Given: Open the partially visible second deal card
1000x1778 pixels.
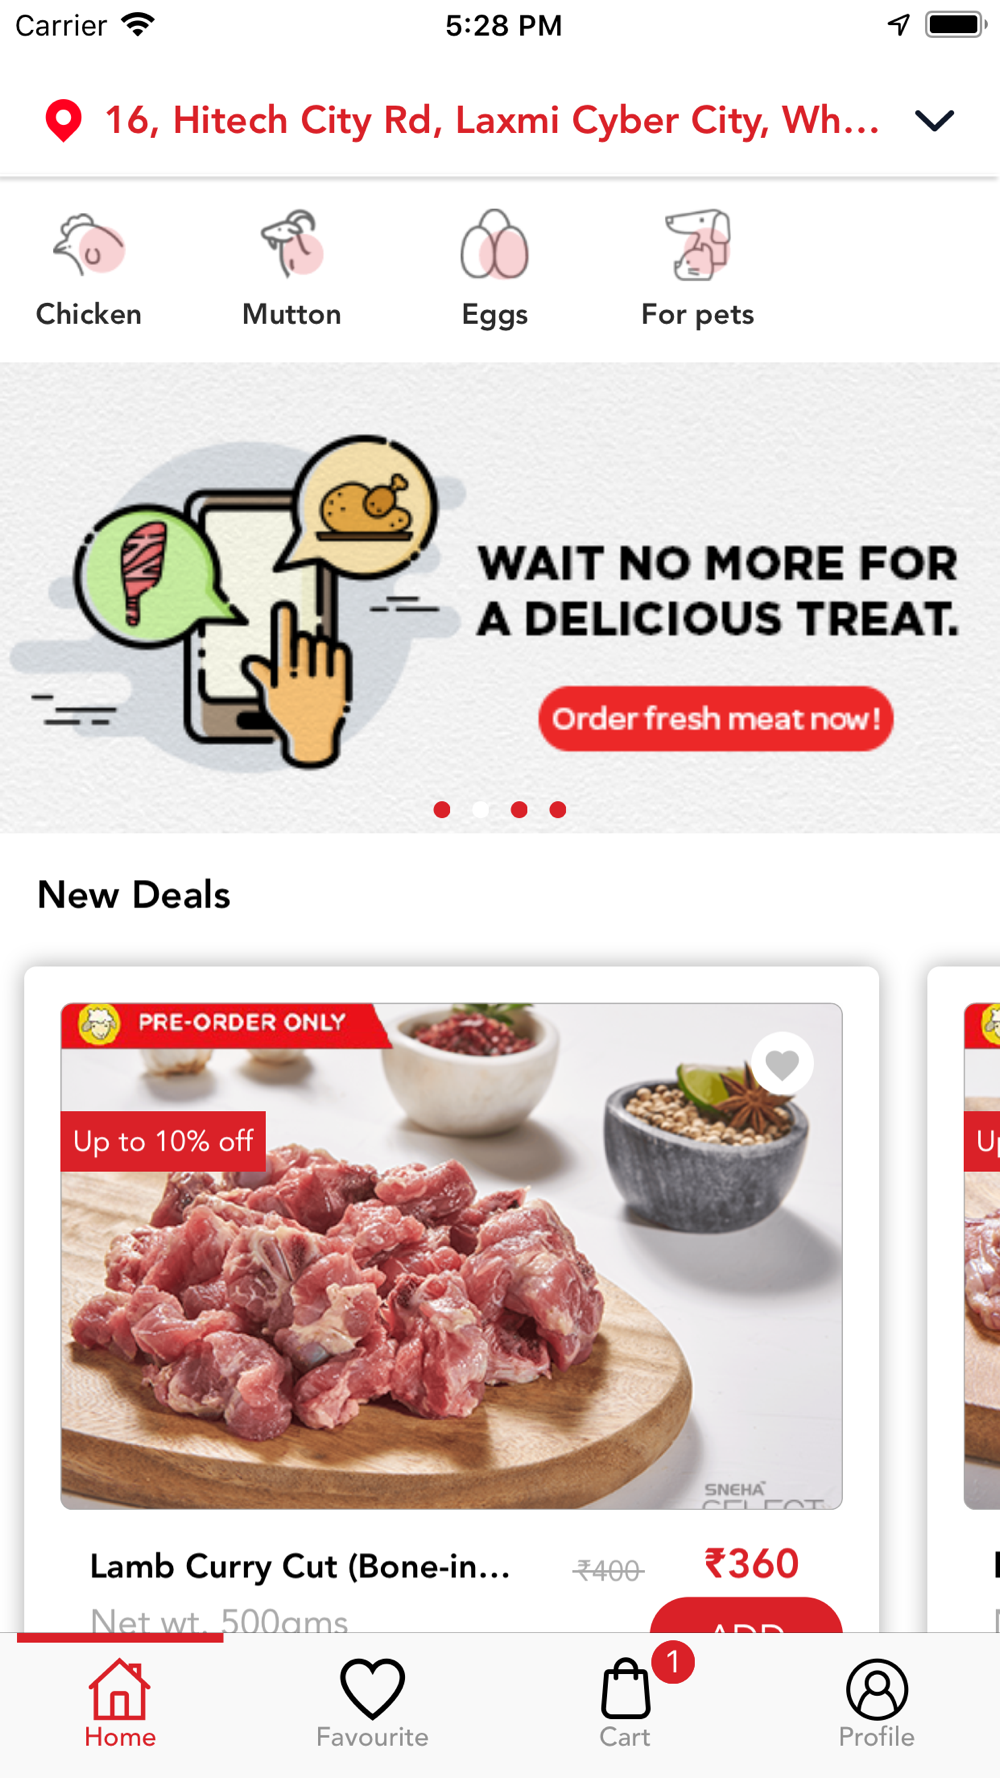Looking at the screenshot, I should pos(964,1300).
